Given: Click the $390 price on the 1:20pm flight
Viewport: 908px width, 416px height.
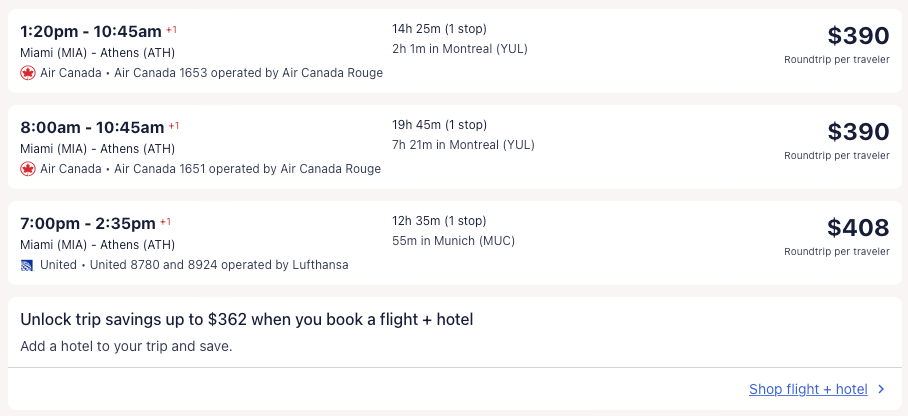Looking at the screenshot, I should [x=857, y=36].
